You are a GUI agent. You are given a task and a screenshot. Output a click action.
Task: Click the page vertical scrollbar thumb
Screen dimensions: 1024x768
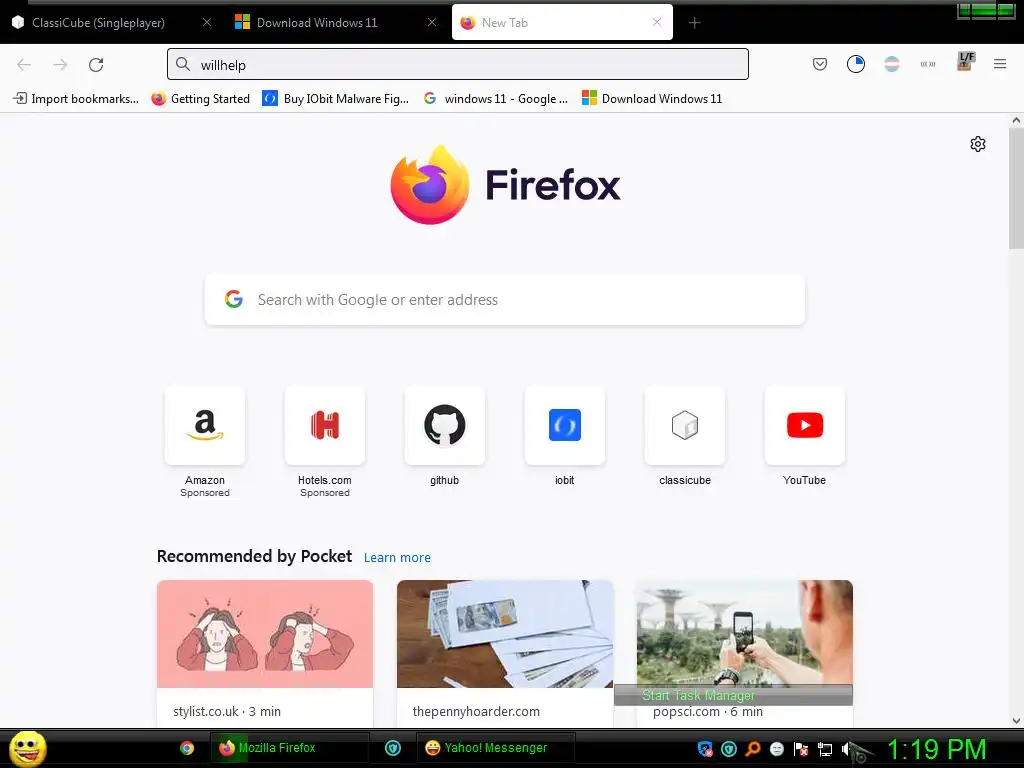pyautogui.click(x=1016, y=188)
